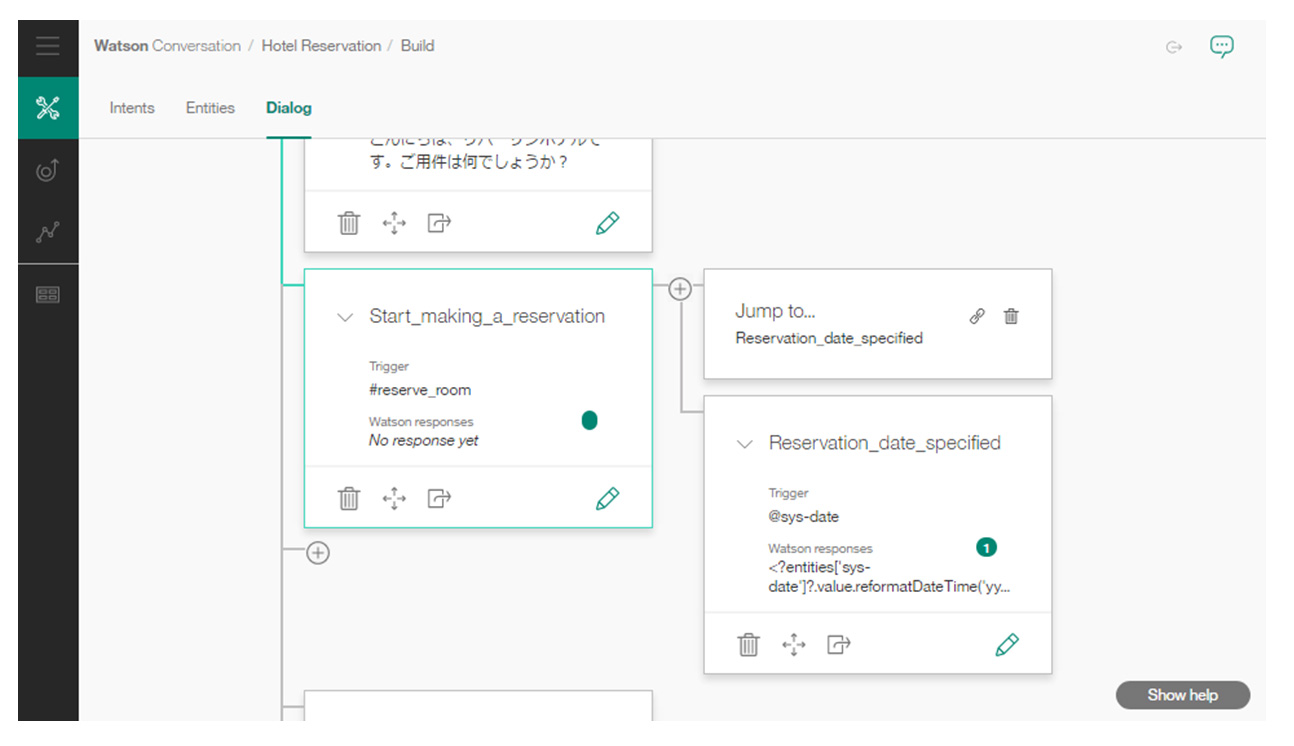This screenshot has width=1294, height=746.
Task: Open the deploy sidebar icon
Action: [47, 294]
